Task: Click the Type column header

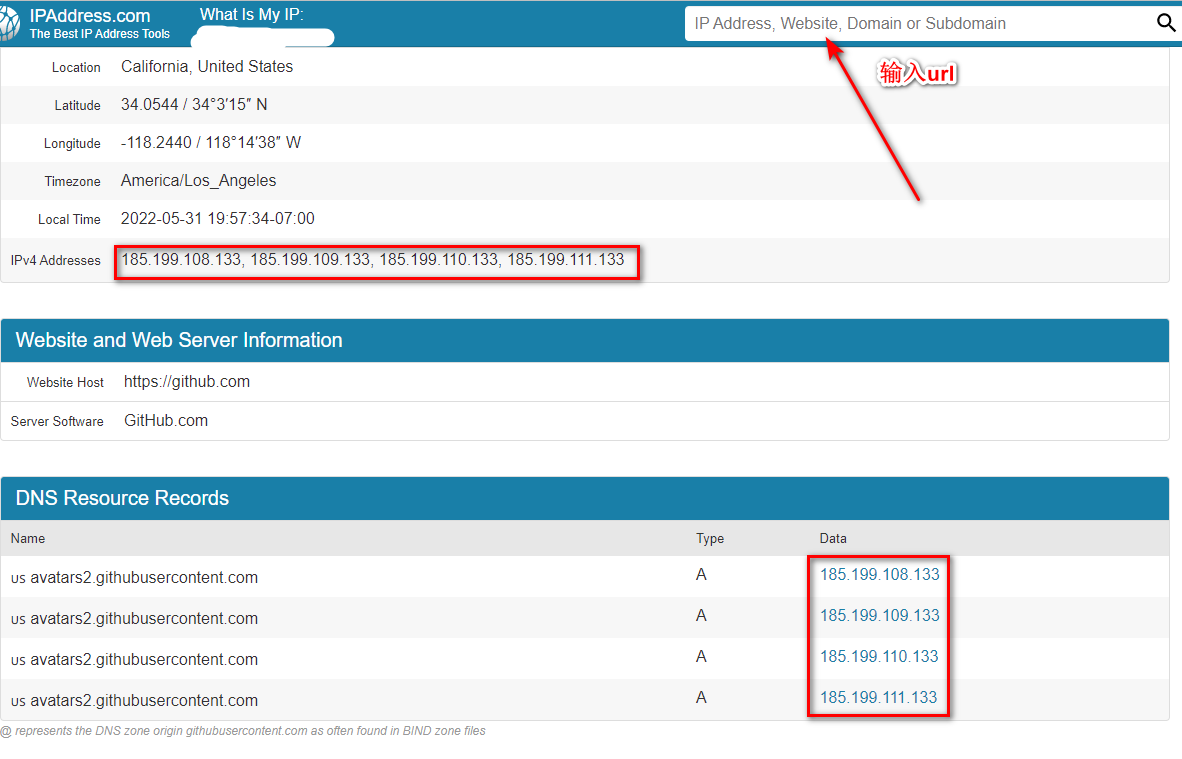Action: [x=709, y=538]
